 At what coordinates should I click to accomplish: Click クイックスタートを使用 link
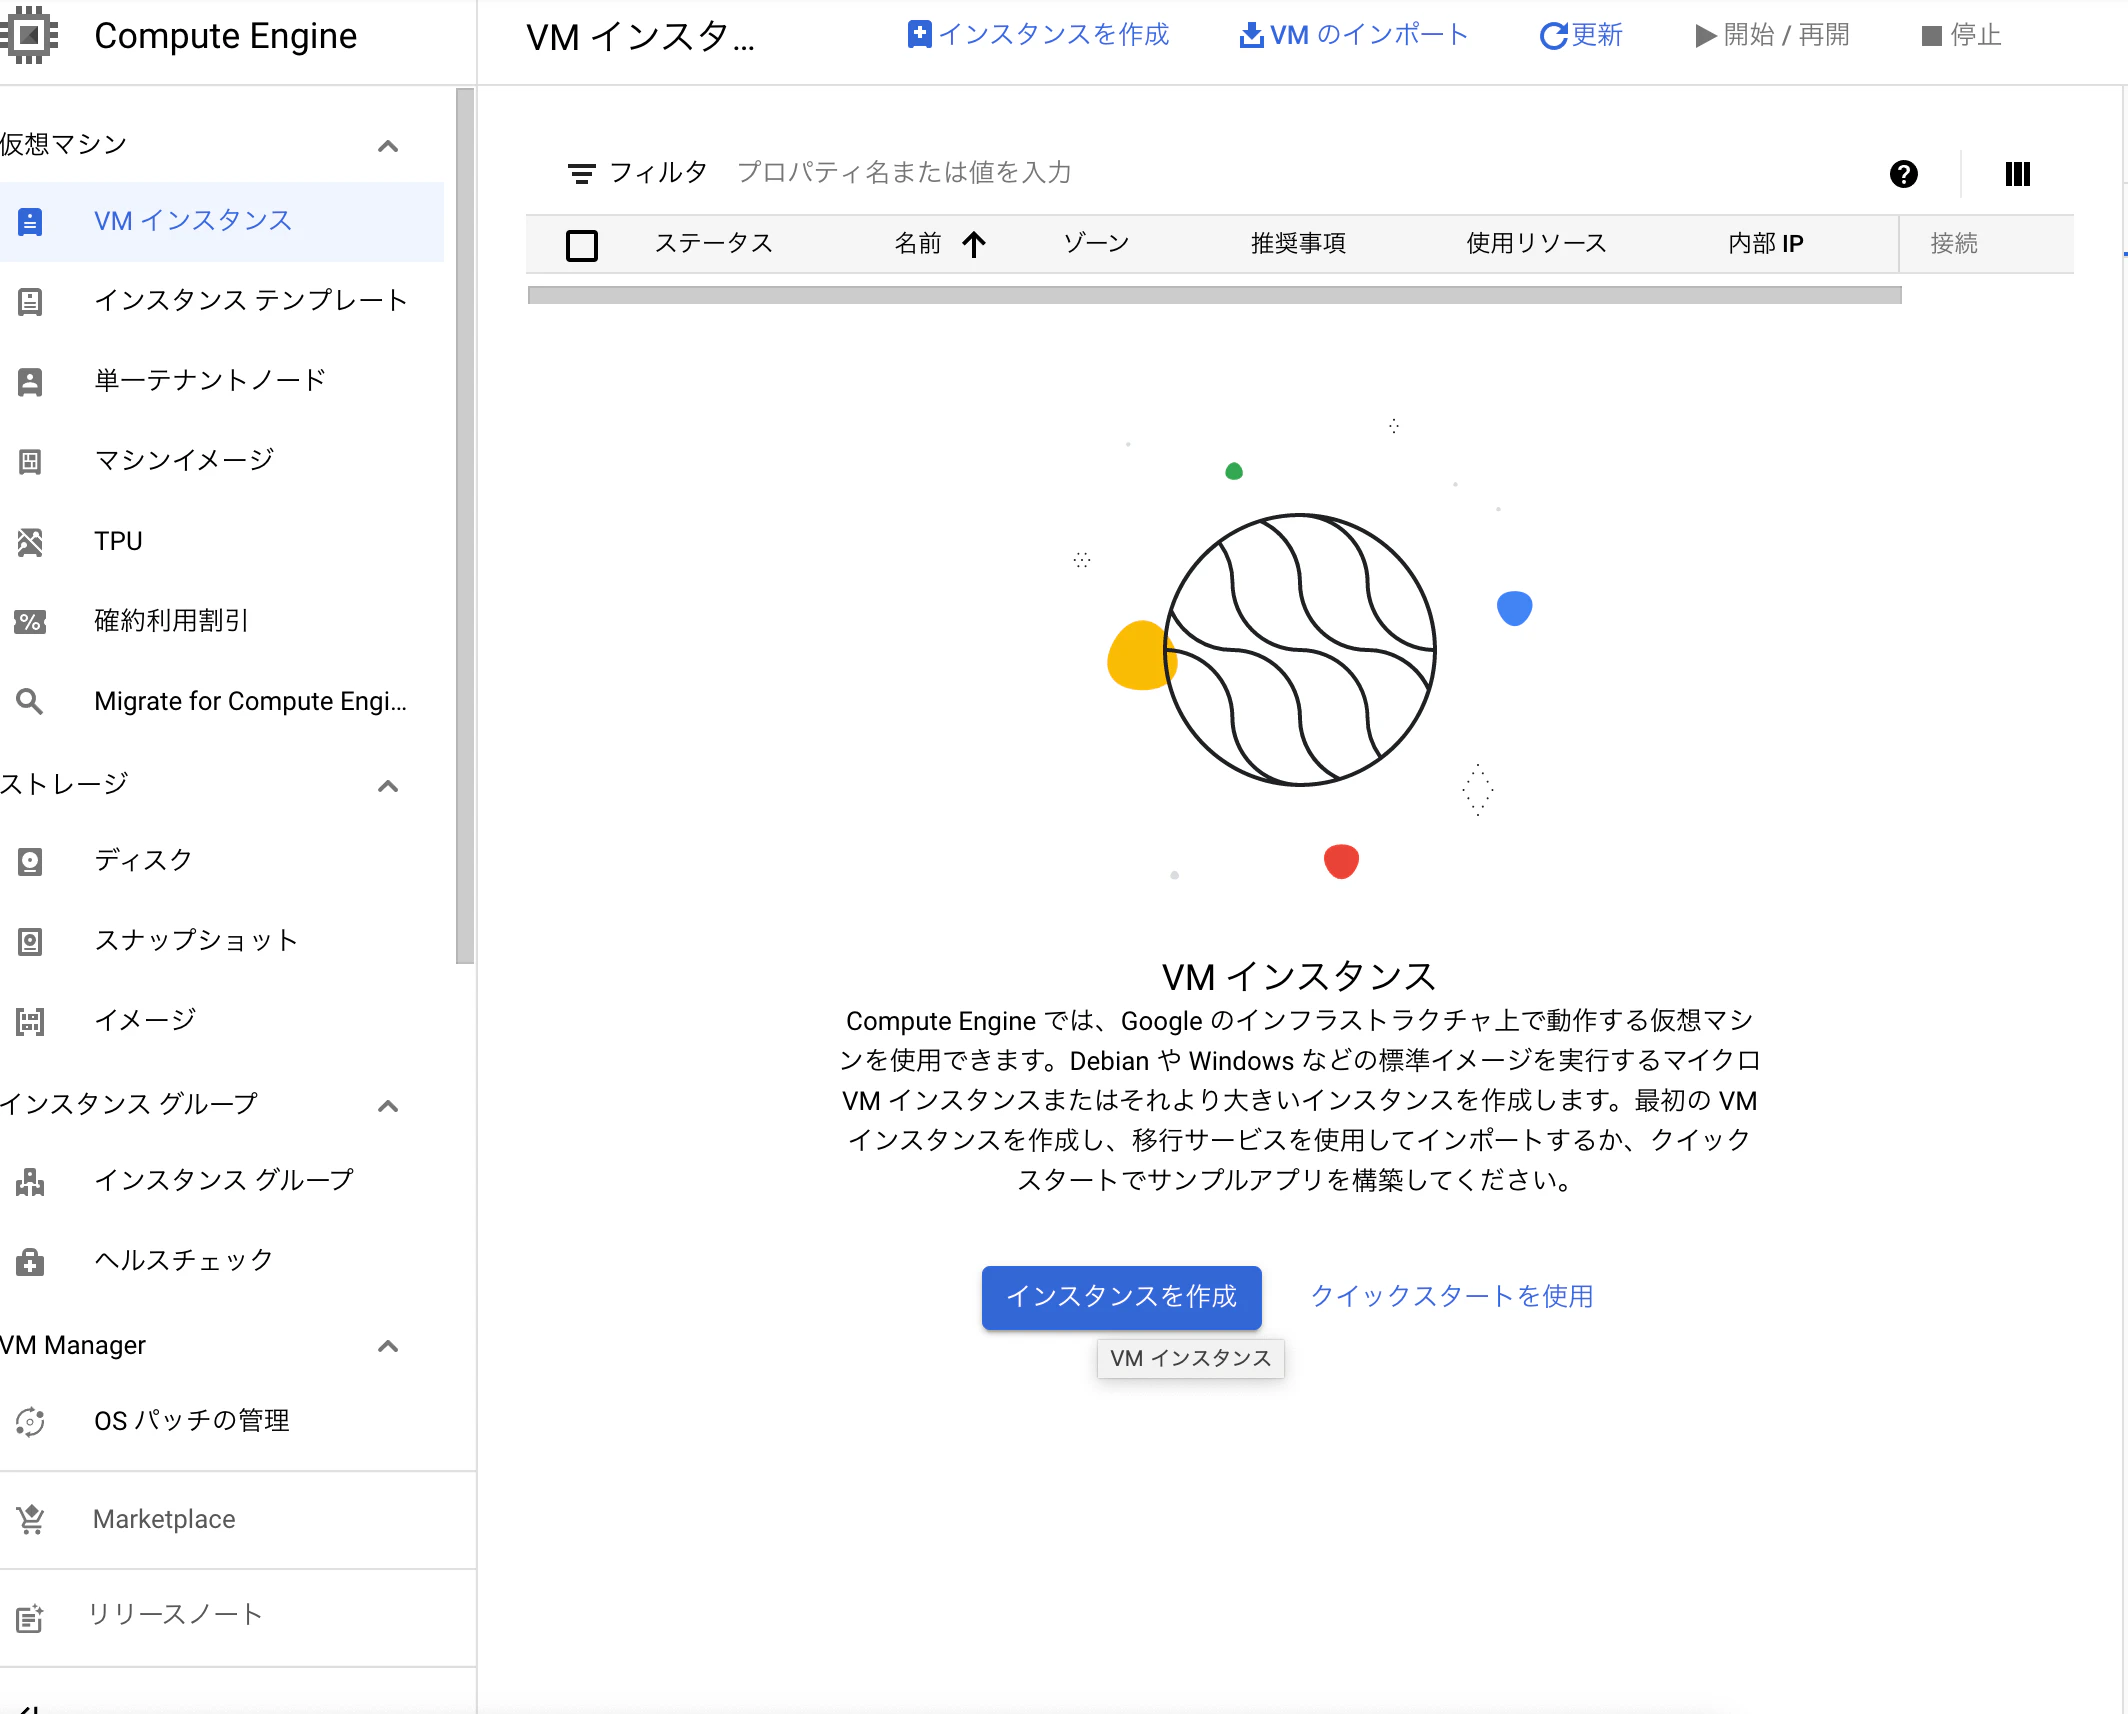pyautogui.click(x=1452, y=1297)
